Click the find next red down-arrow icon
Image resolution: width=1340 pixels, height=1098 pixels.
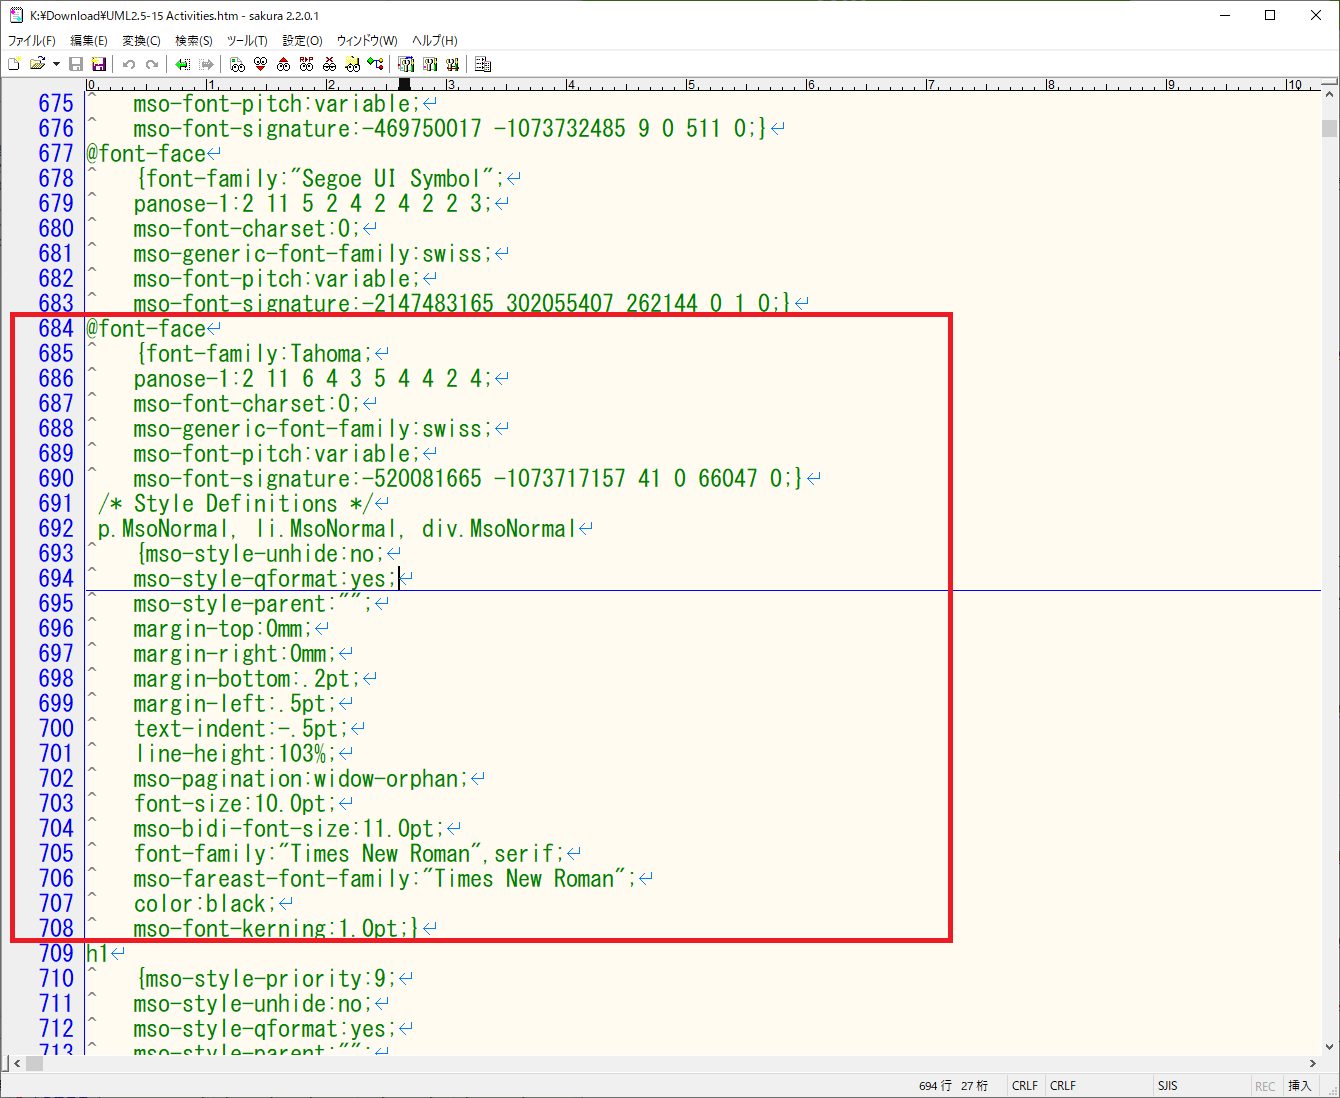(x=260, y=64)
